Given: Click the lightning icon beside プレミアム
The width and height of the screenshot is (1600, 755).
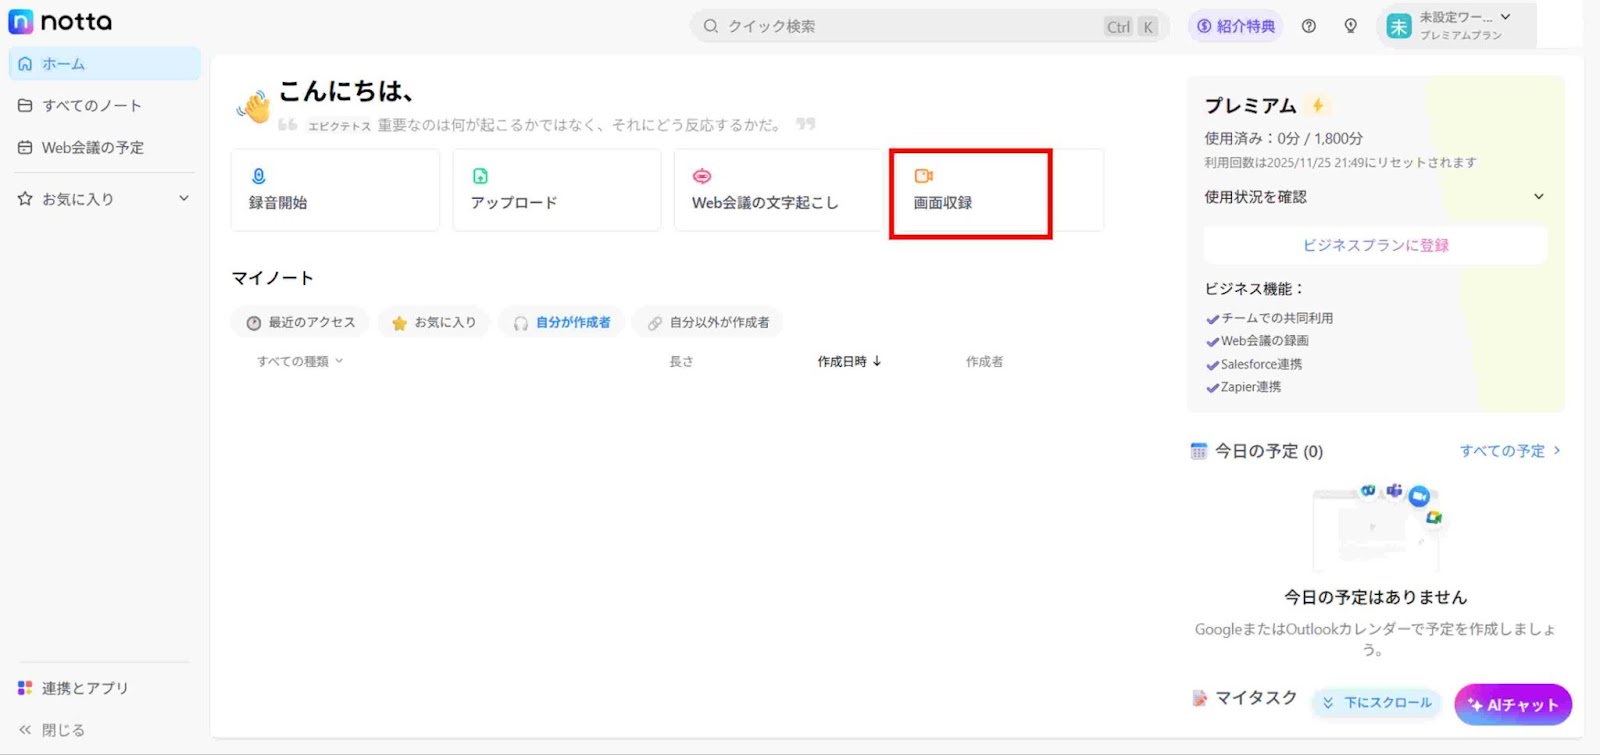Looking at the screenshot, I should click(x=1318, y=105).
